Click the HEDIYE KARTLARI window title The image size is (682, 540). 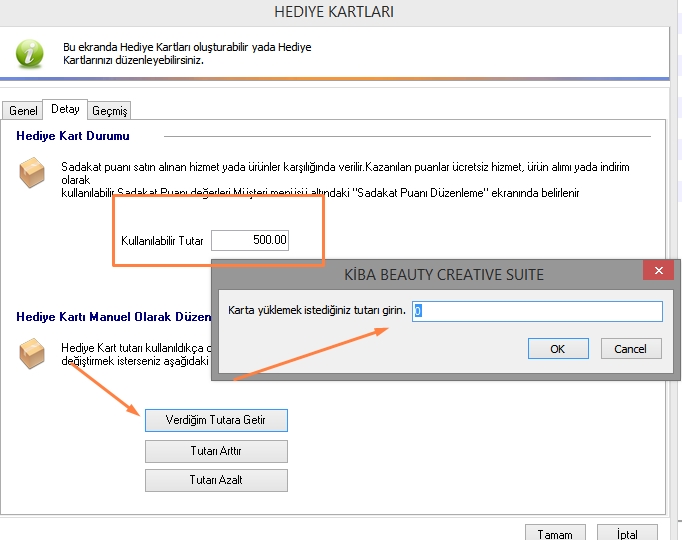point(334,12)
